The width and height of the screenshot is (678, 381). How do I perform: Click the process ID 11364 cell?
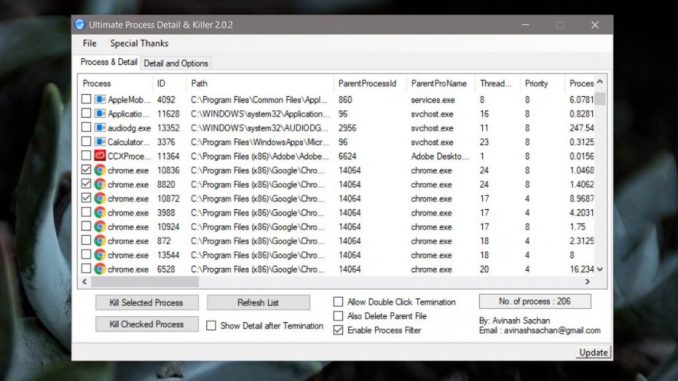click(x=168, y=156)
